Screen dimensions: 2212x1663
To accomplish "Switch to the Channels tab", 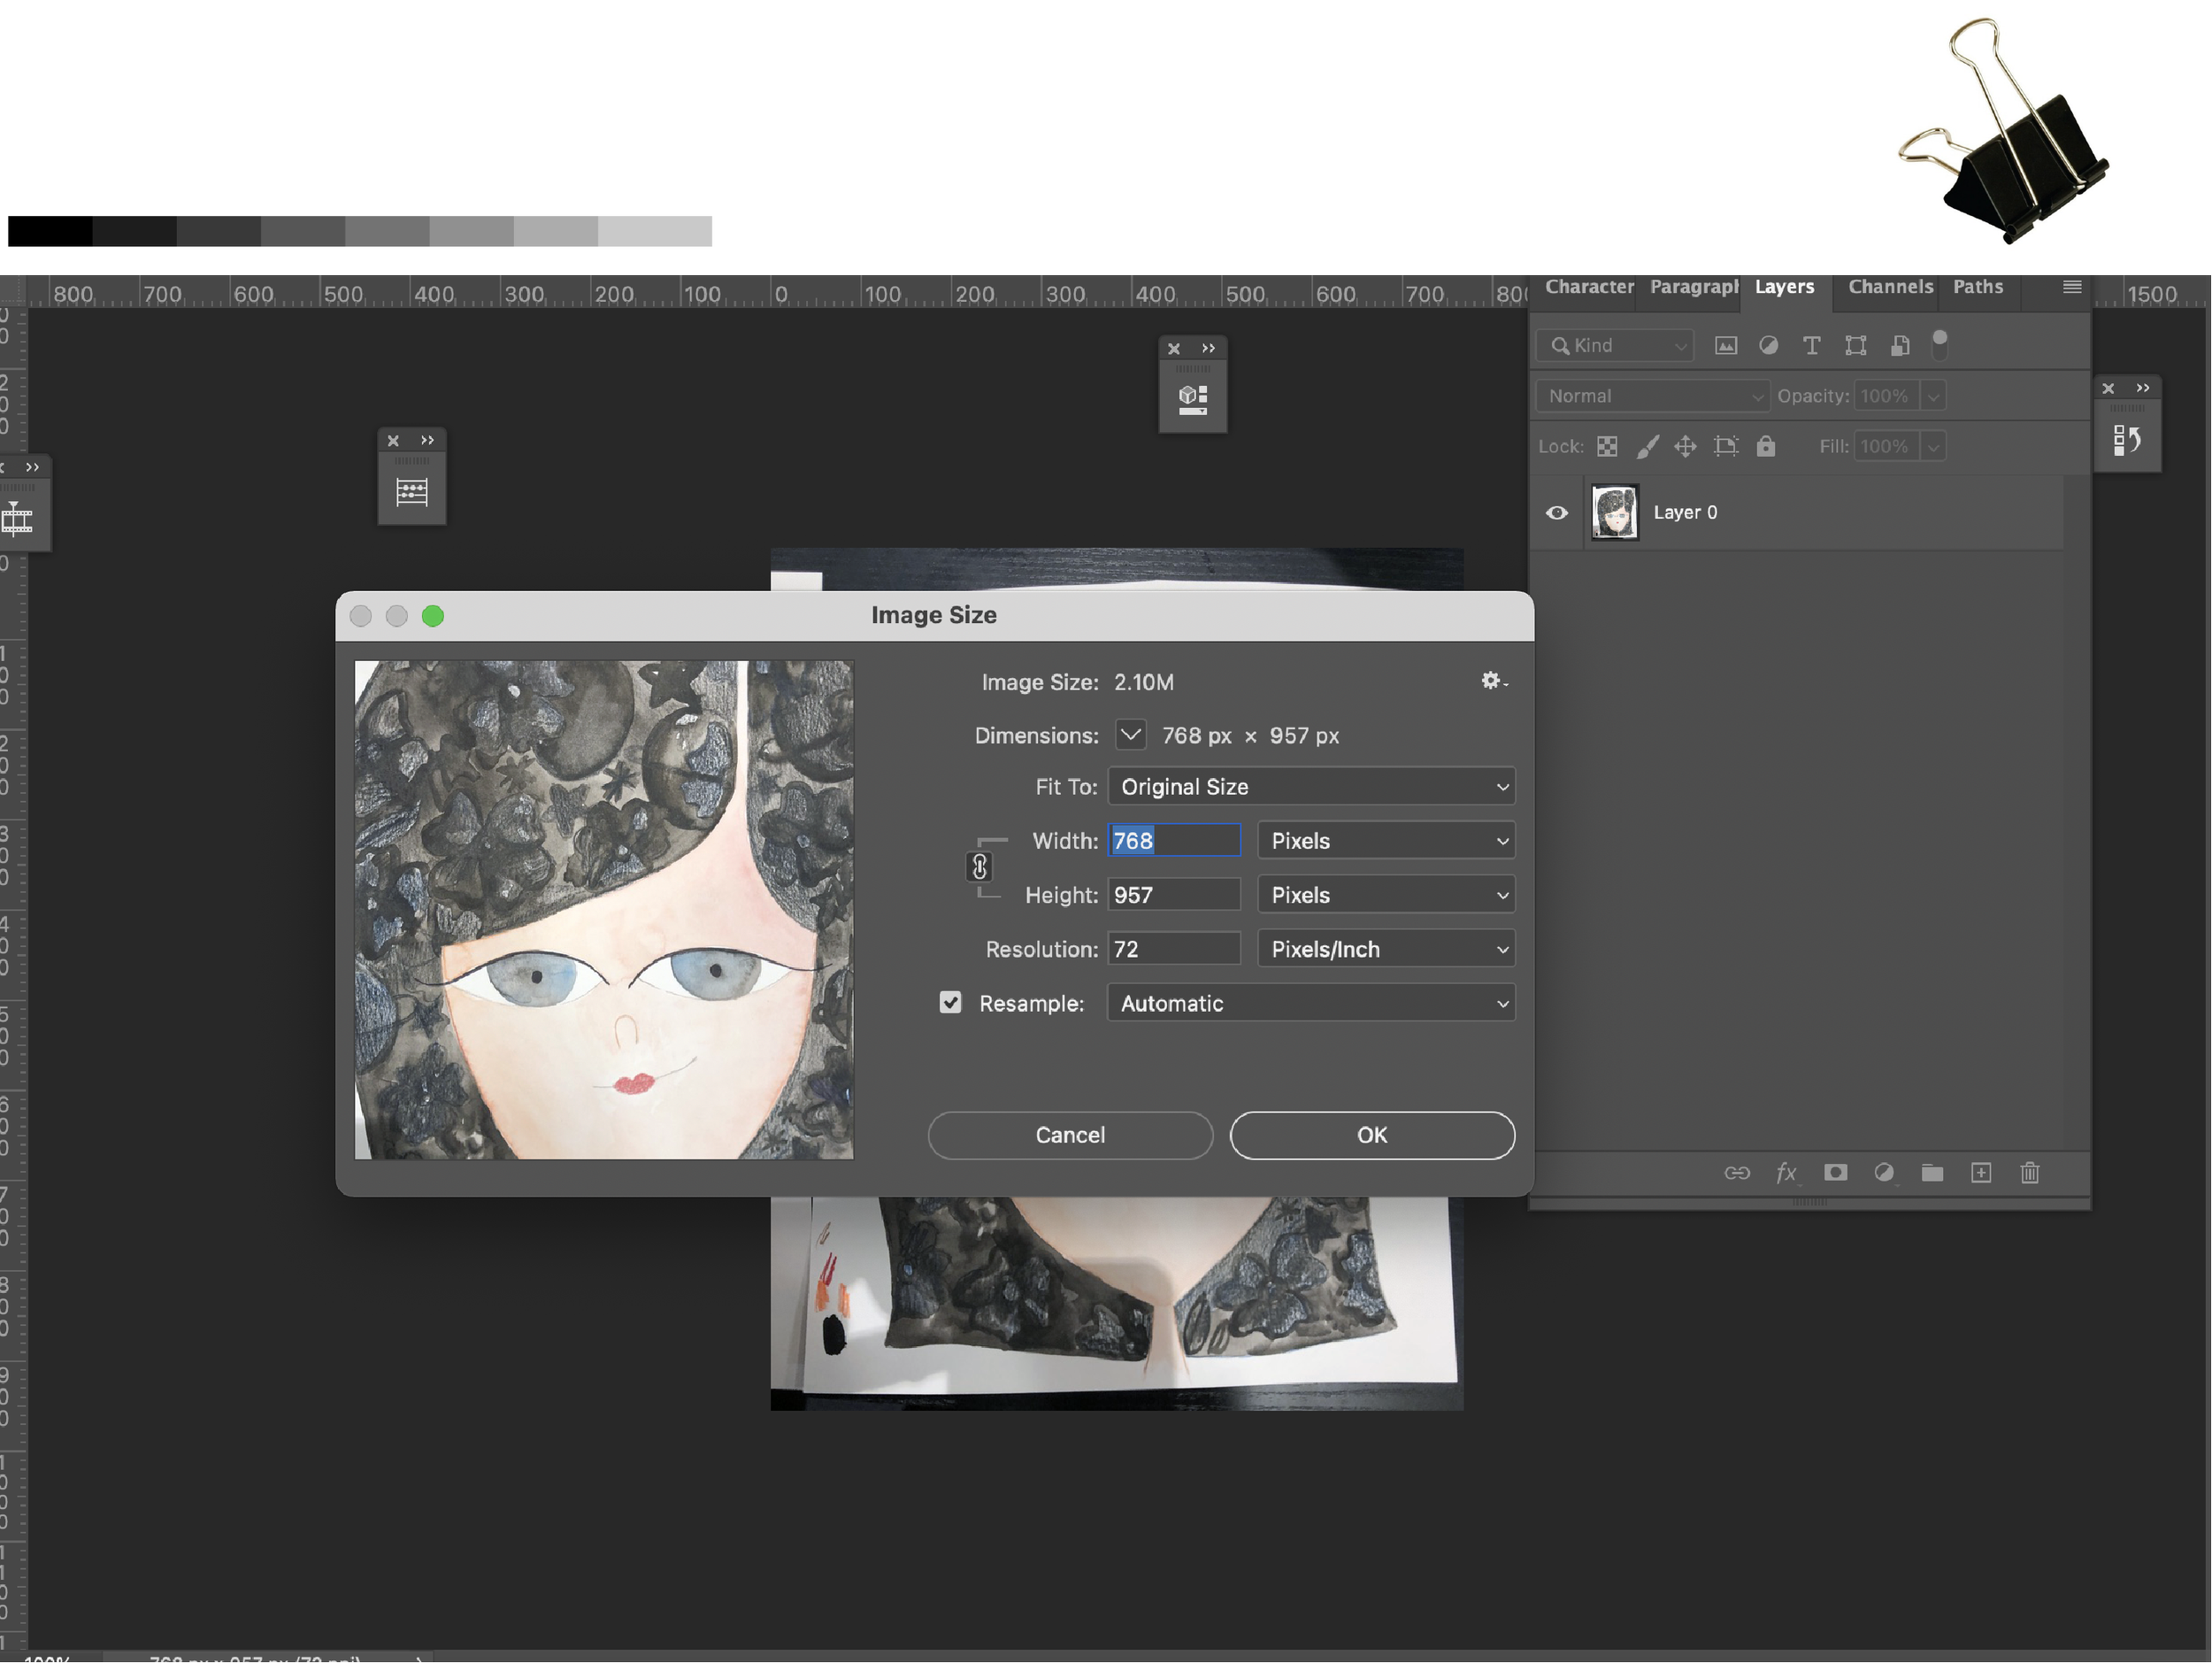I will 1890,287.
